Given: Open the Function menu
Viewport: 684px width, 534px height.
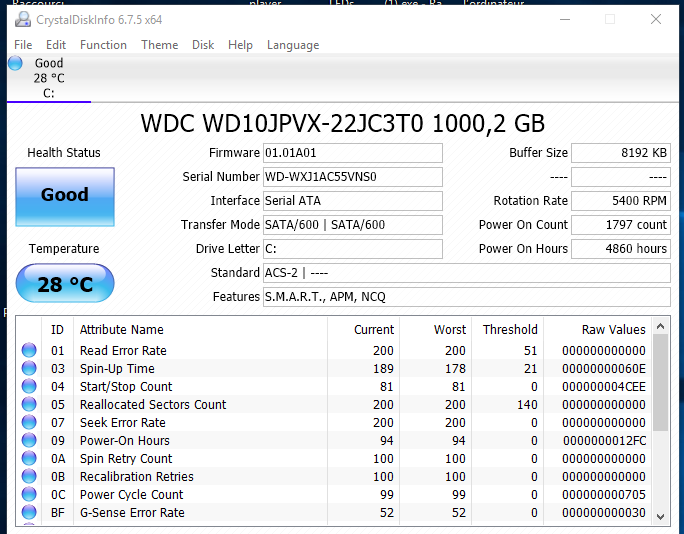Looking at the screenshot, I should tap(103, 45).
